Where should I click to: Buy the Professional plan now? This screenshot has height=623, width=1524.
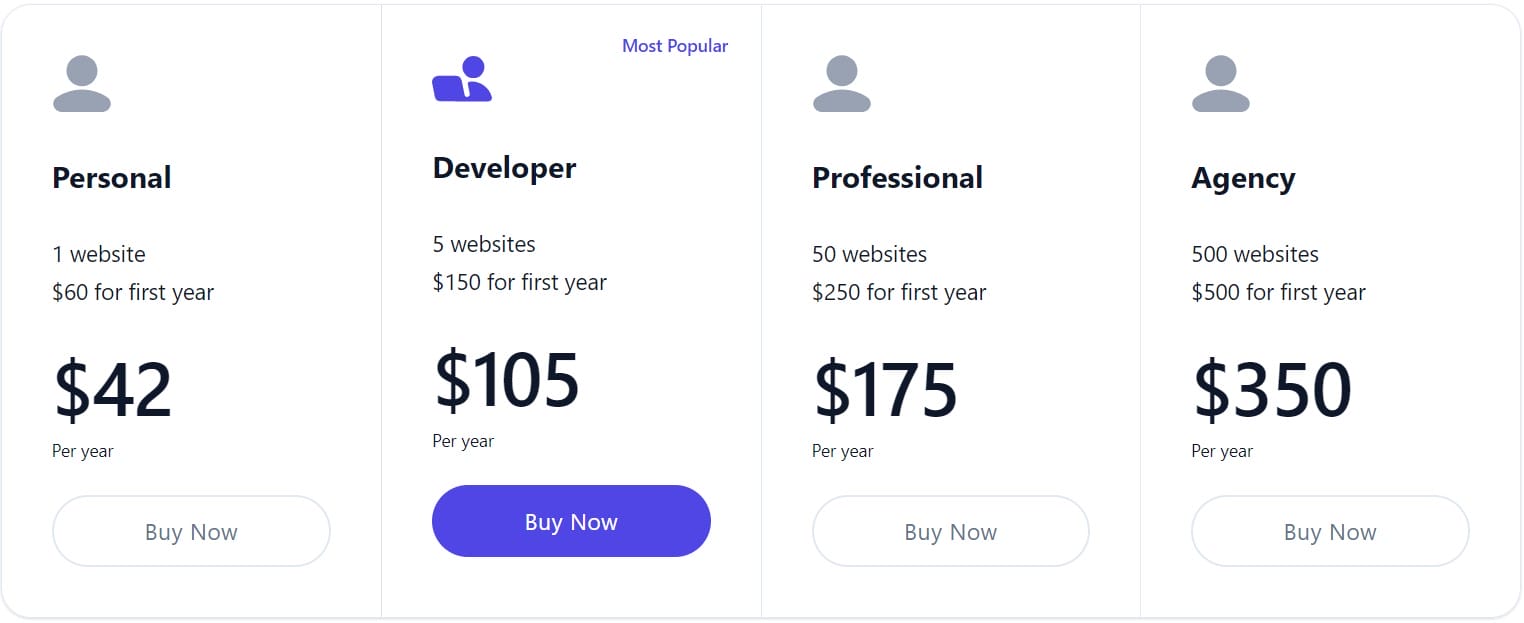click(x=950, y=531)
